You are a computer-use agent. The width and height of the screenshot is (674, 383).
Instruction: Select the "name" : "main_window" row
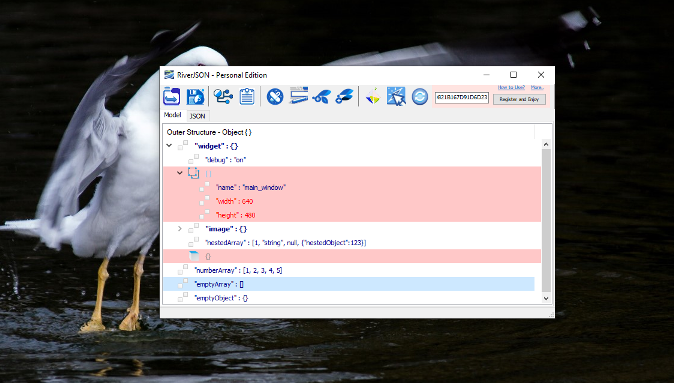[251, 187]
